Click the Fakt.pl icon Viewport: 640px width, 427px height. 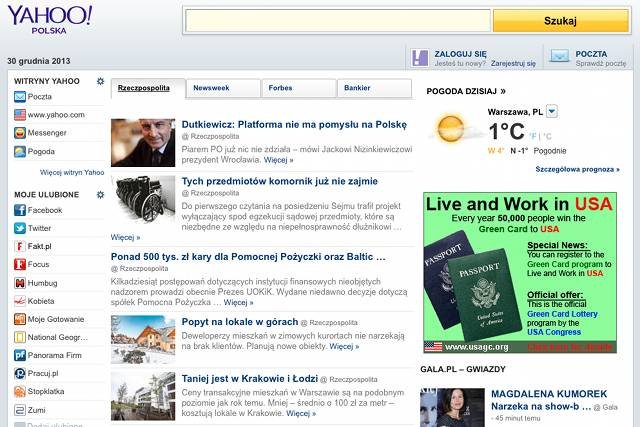pos(20,246)
